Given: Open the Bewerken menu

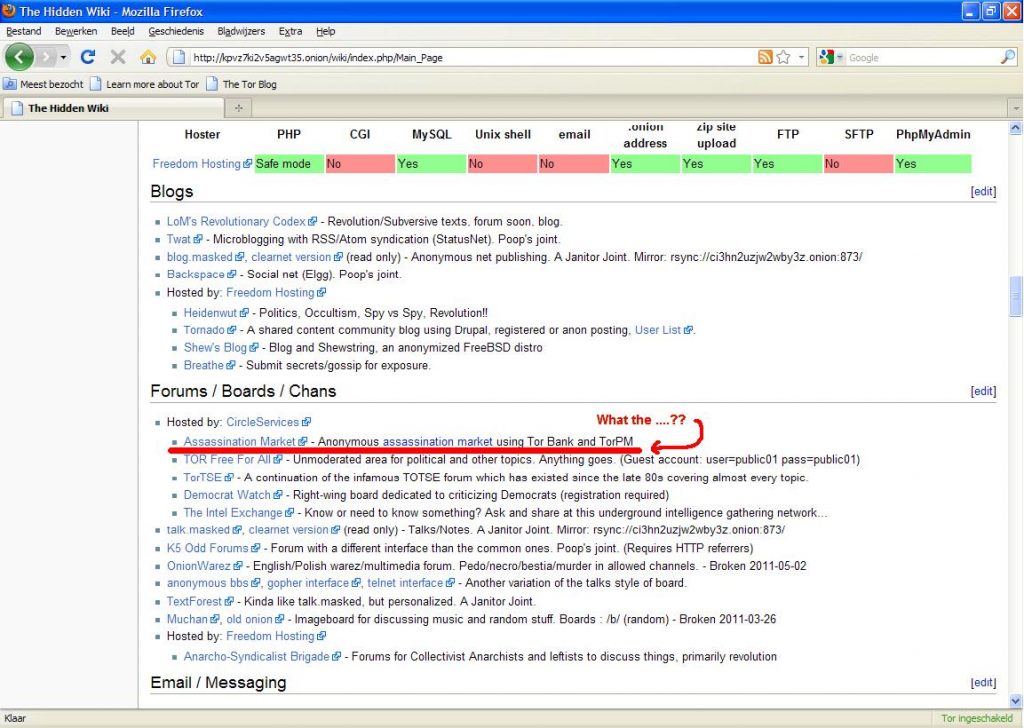Looking at the screenshot, I should (76, 31).
